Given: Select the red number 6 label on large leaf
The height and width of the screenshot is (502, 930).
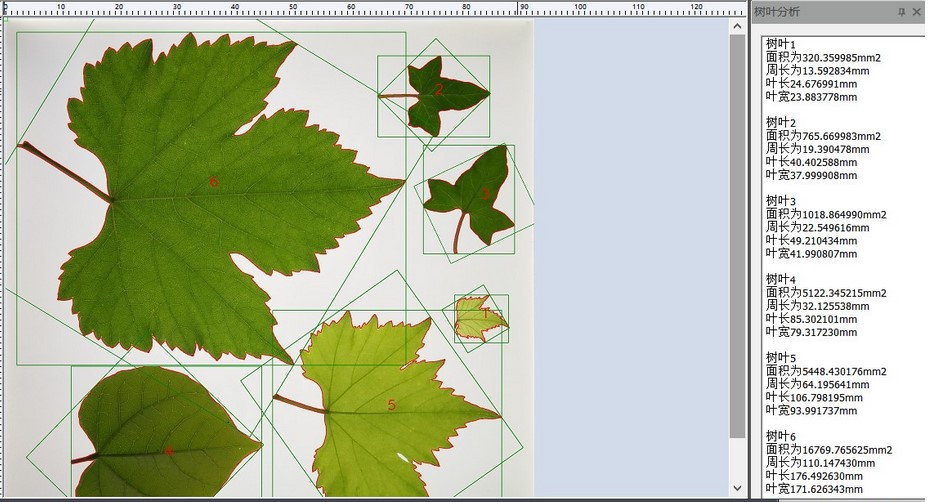Looking at the screenshot, I should (x=214, y=182).
